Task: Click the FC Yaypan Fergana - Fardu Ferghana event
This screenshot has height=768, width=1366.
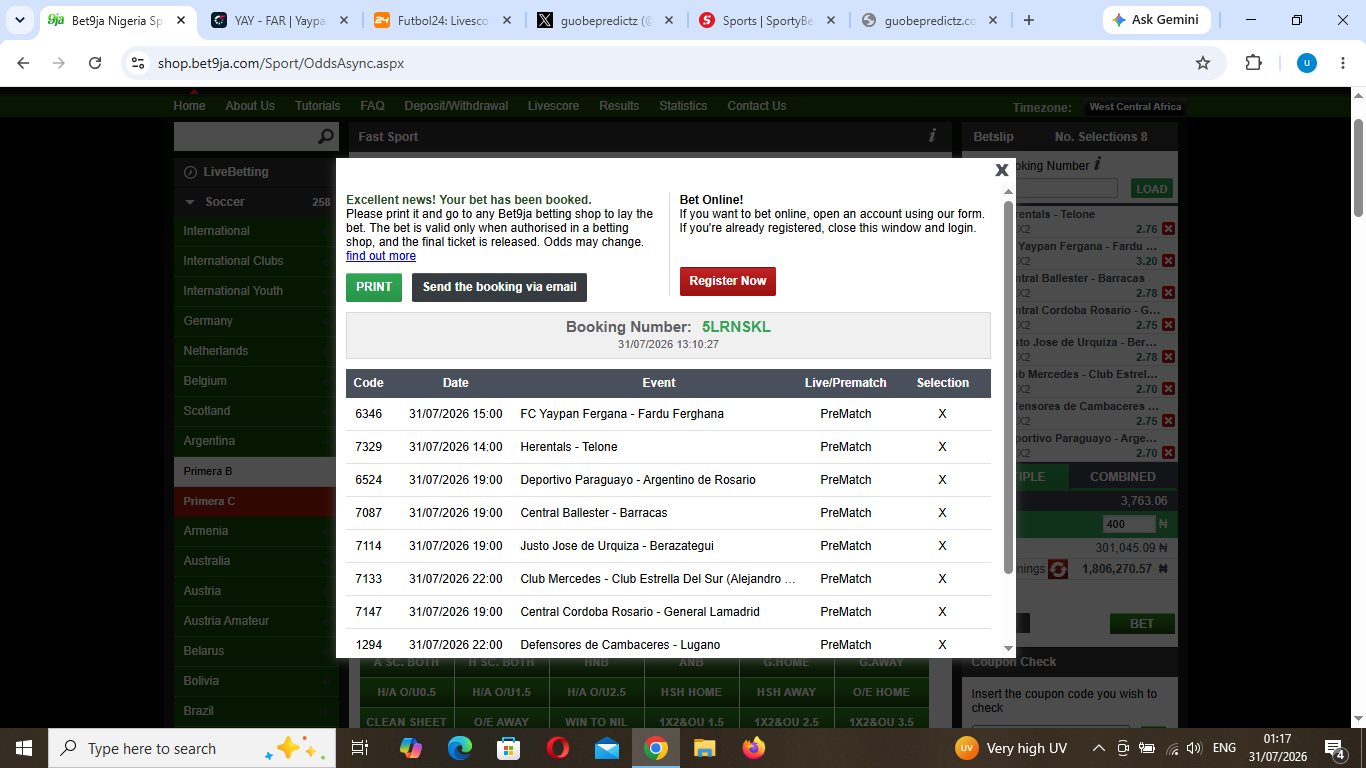Action: click(x=622, y=414)
